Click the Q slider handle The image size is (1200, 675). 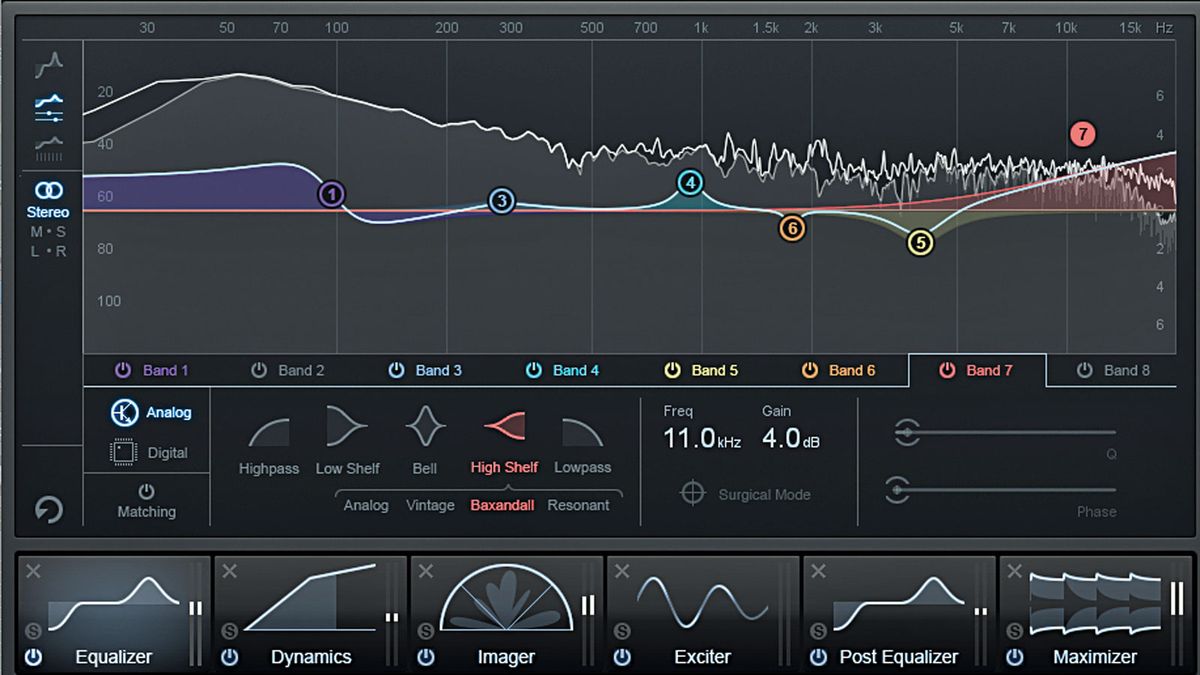(x=907, y=432)
